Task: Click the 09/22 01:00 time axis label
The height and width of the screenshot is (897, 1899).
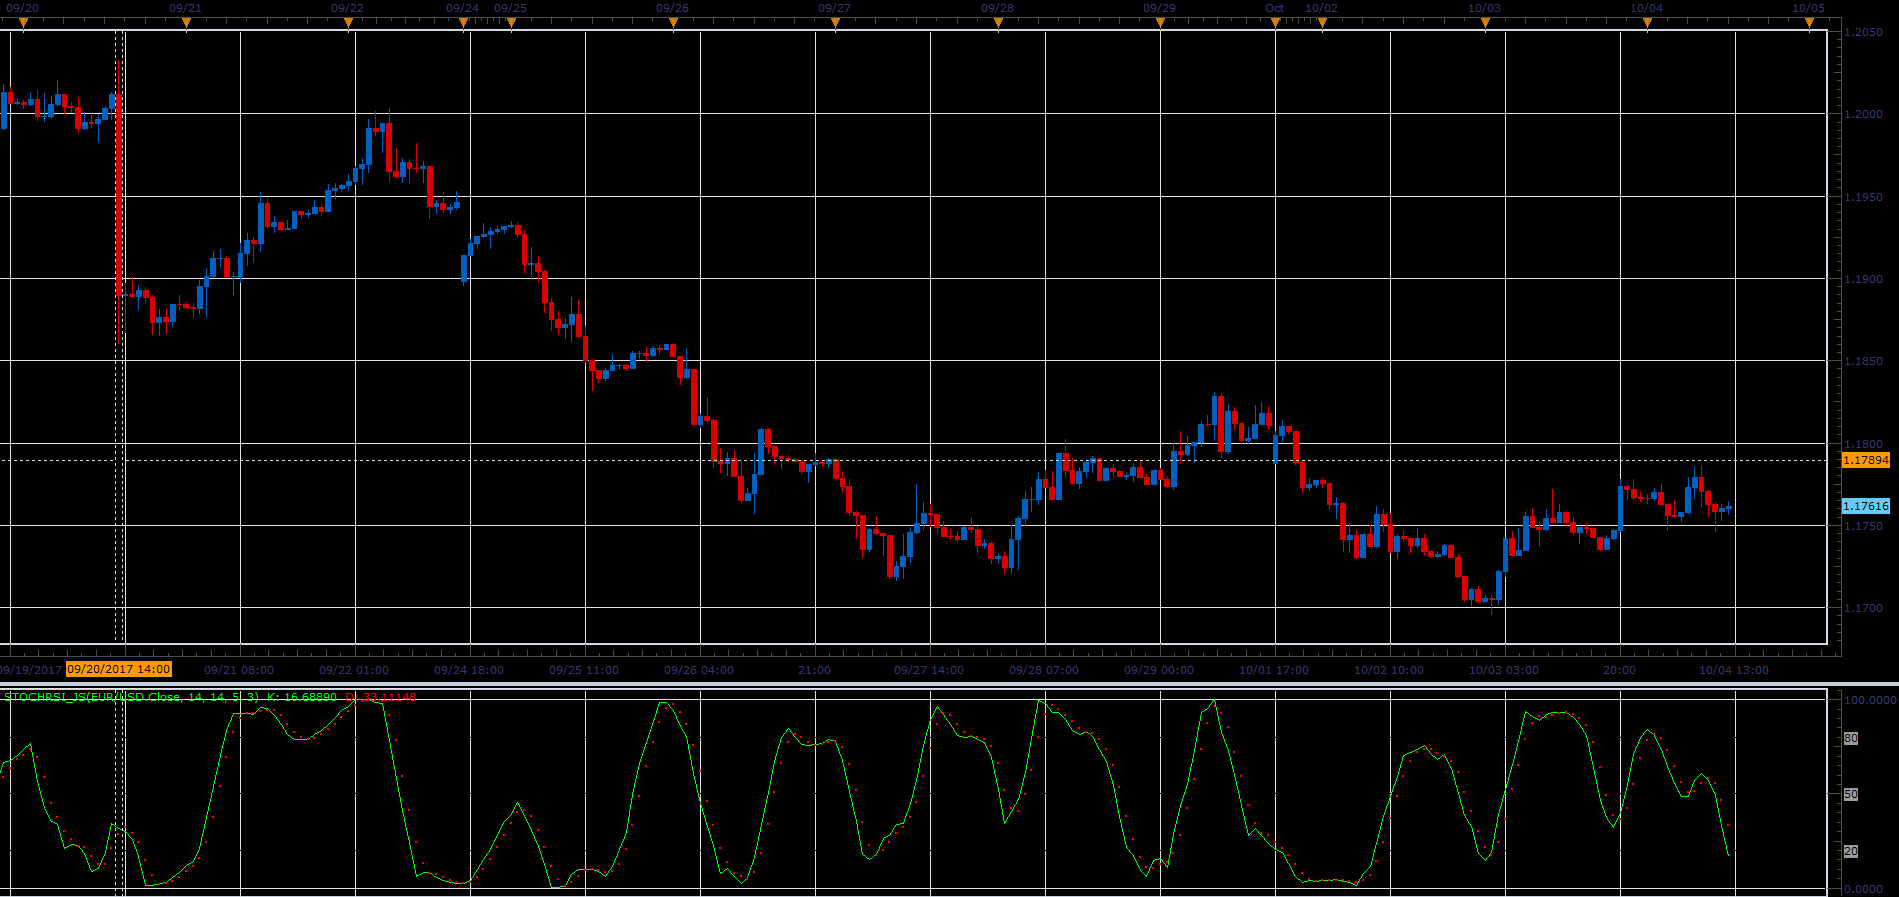Action: point(354,670)
